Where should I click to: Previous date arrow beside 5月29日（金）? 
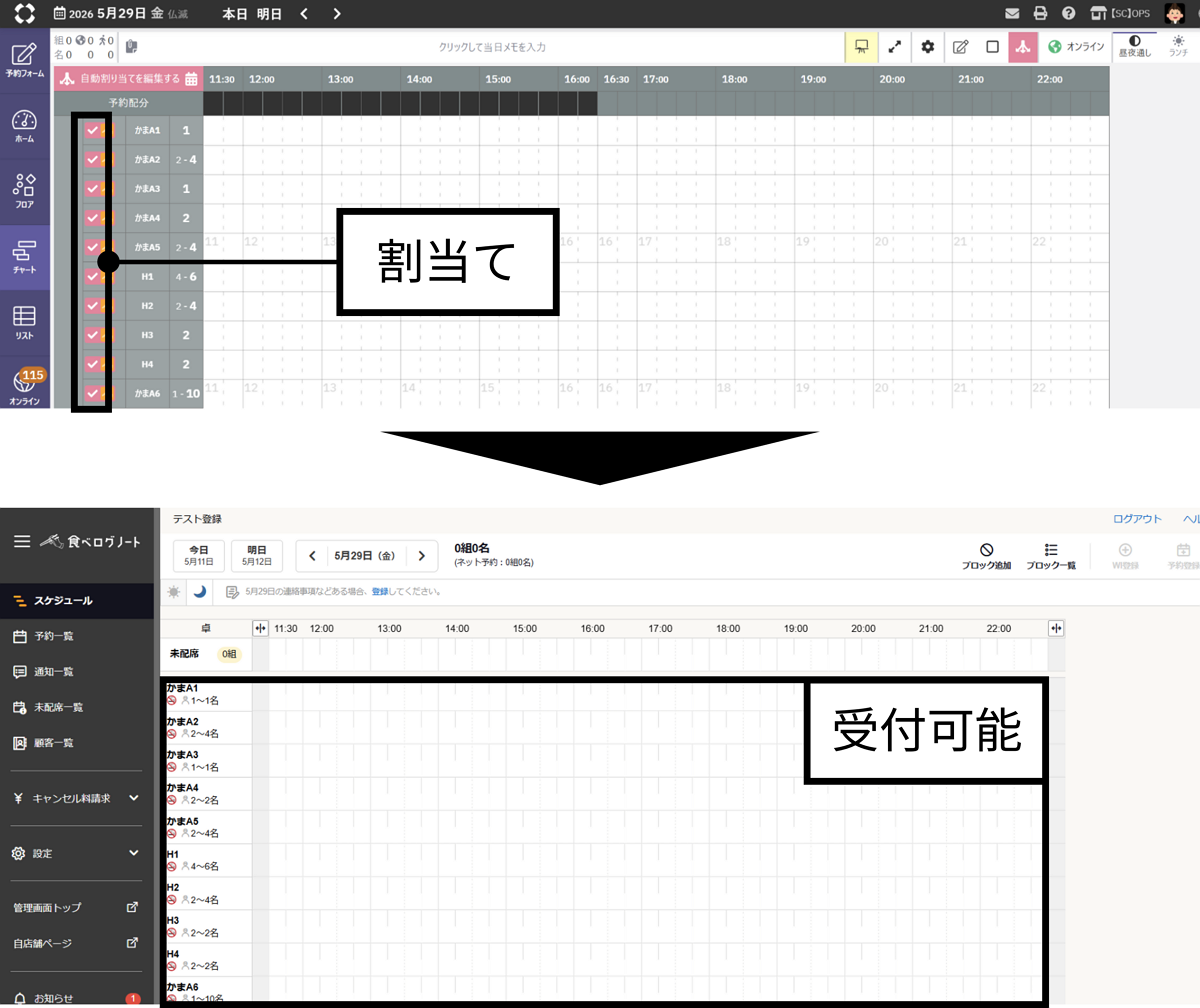click(x=312, y=556)
